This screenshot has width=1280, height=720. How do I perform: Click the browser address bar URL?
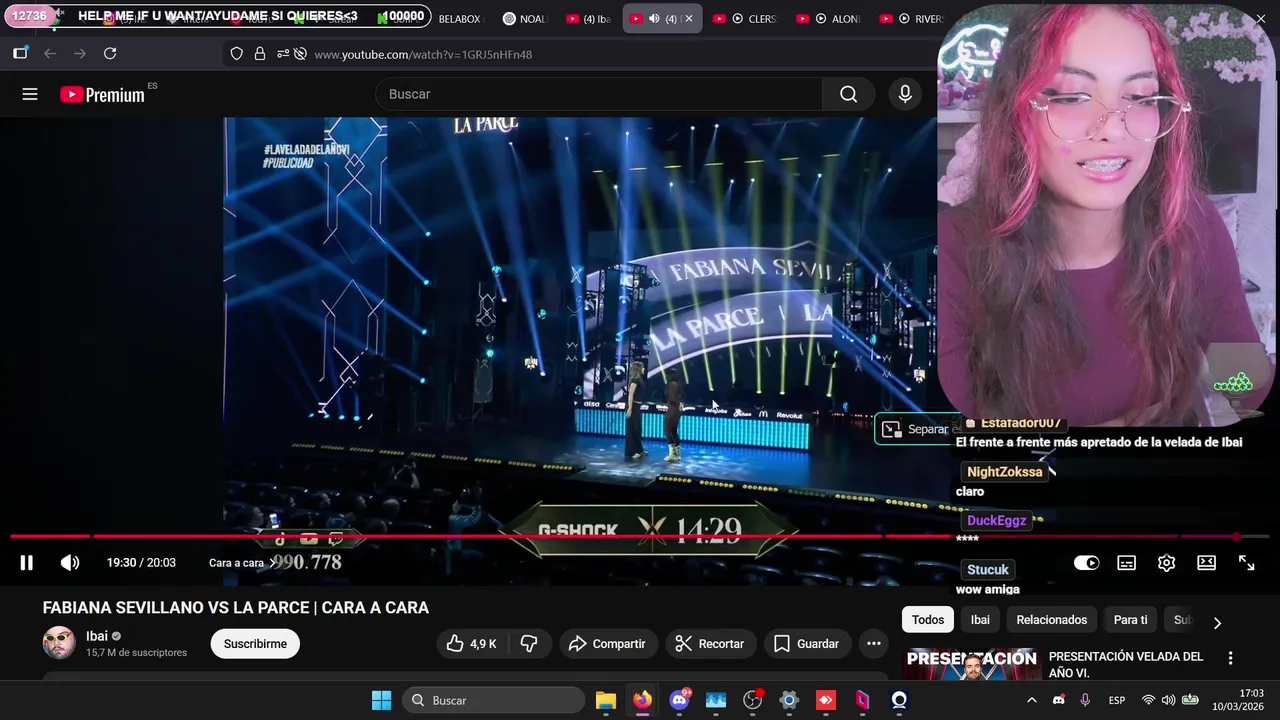click(x=423, y=54)
